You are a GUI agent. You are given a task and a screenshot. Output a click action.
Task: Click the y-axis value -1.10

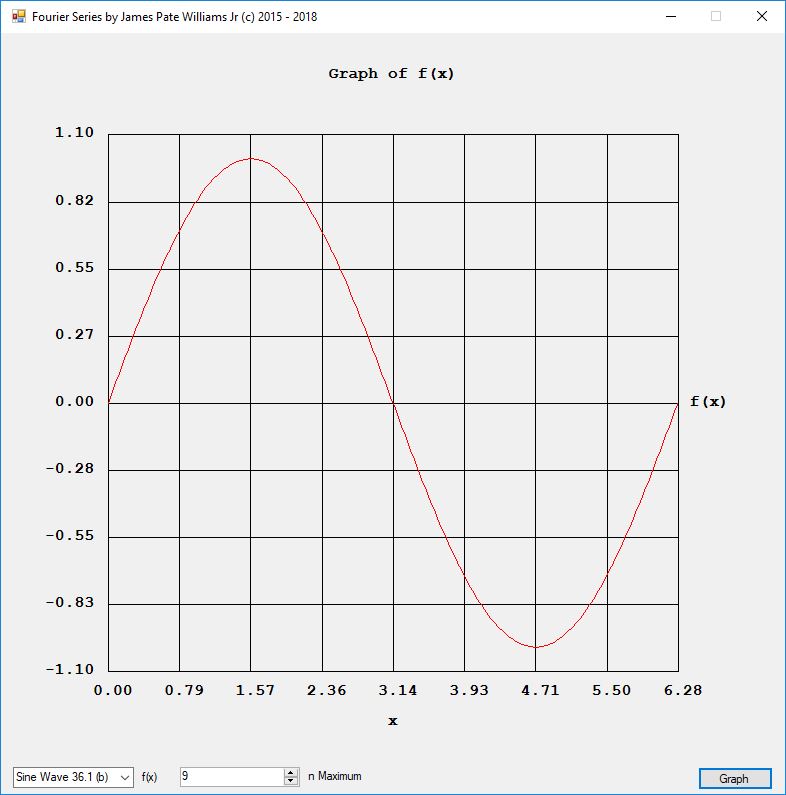click(x=70, y=669)
